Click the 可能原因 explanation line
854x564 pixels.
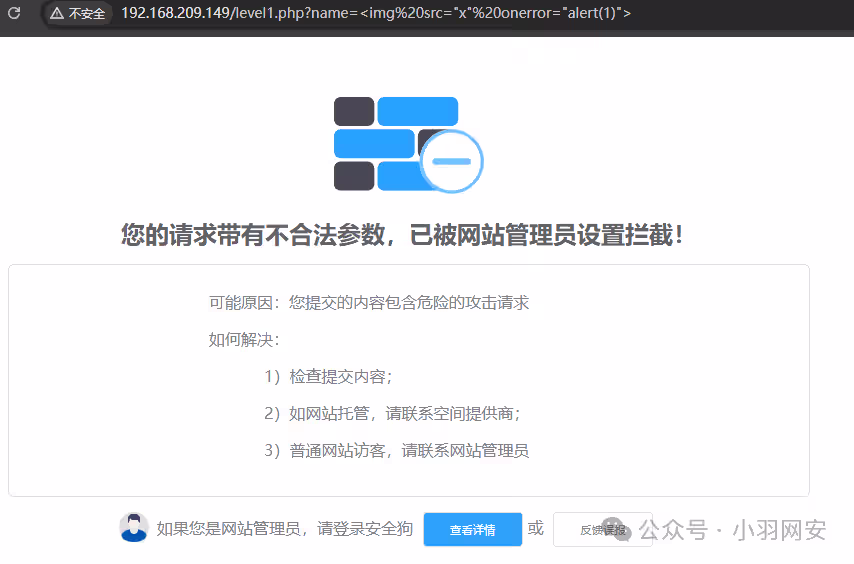[368, 302]
